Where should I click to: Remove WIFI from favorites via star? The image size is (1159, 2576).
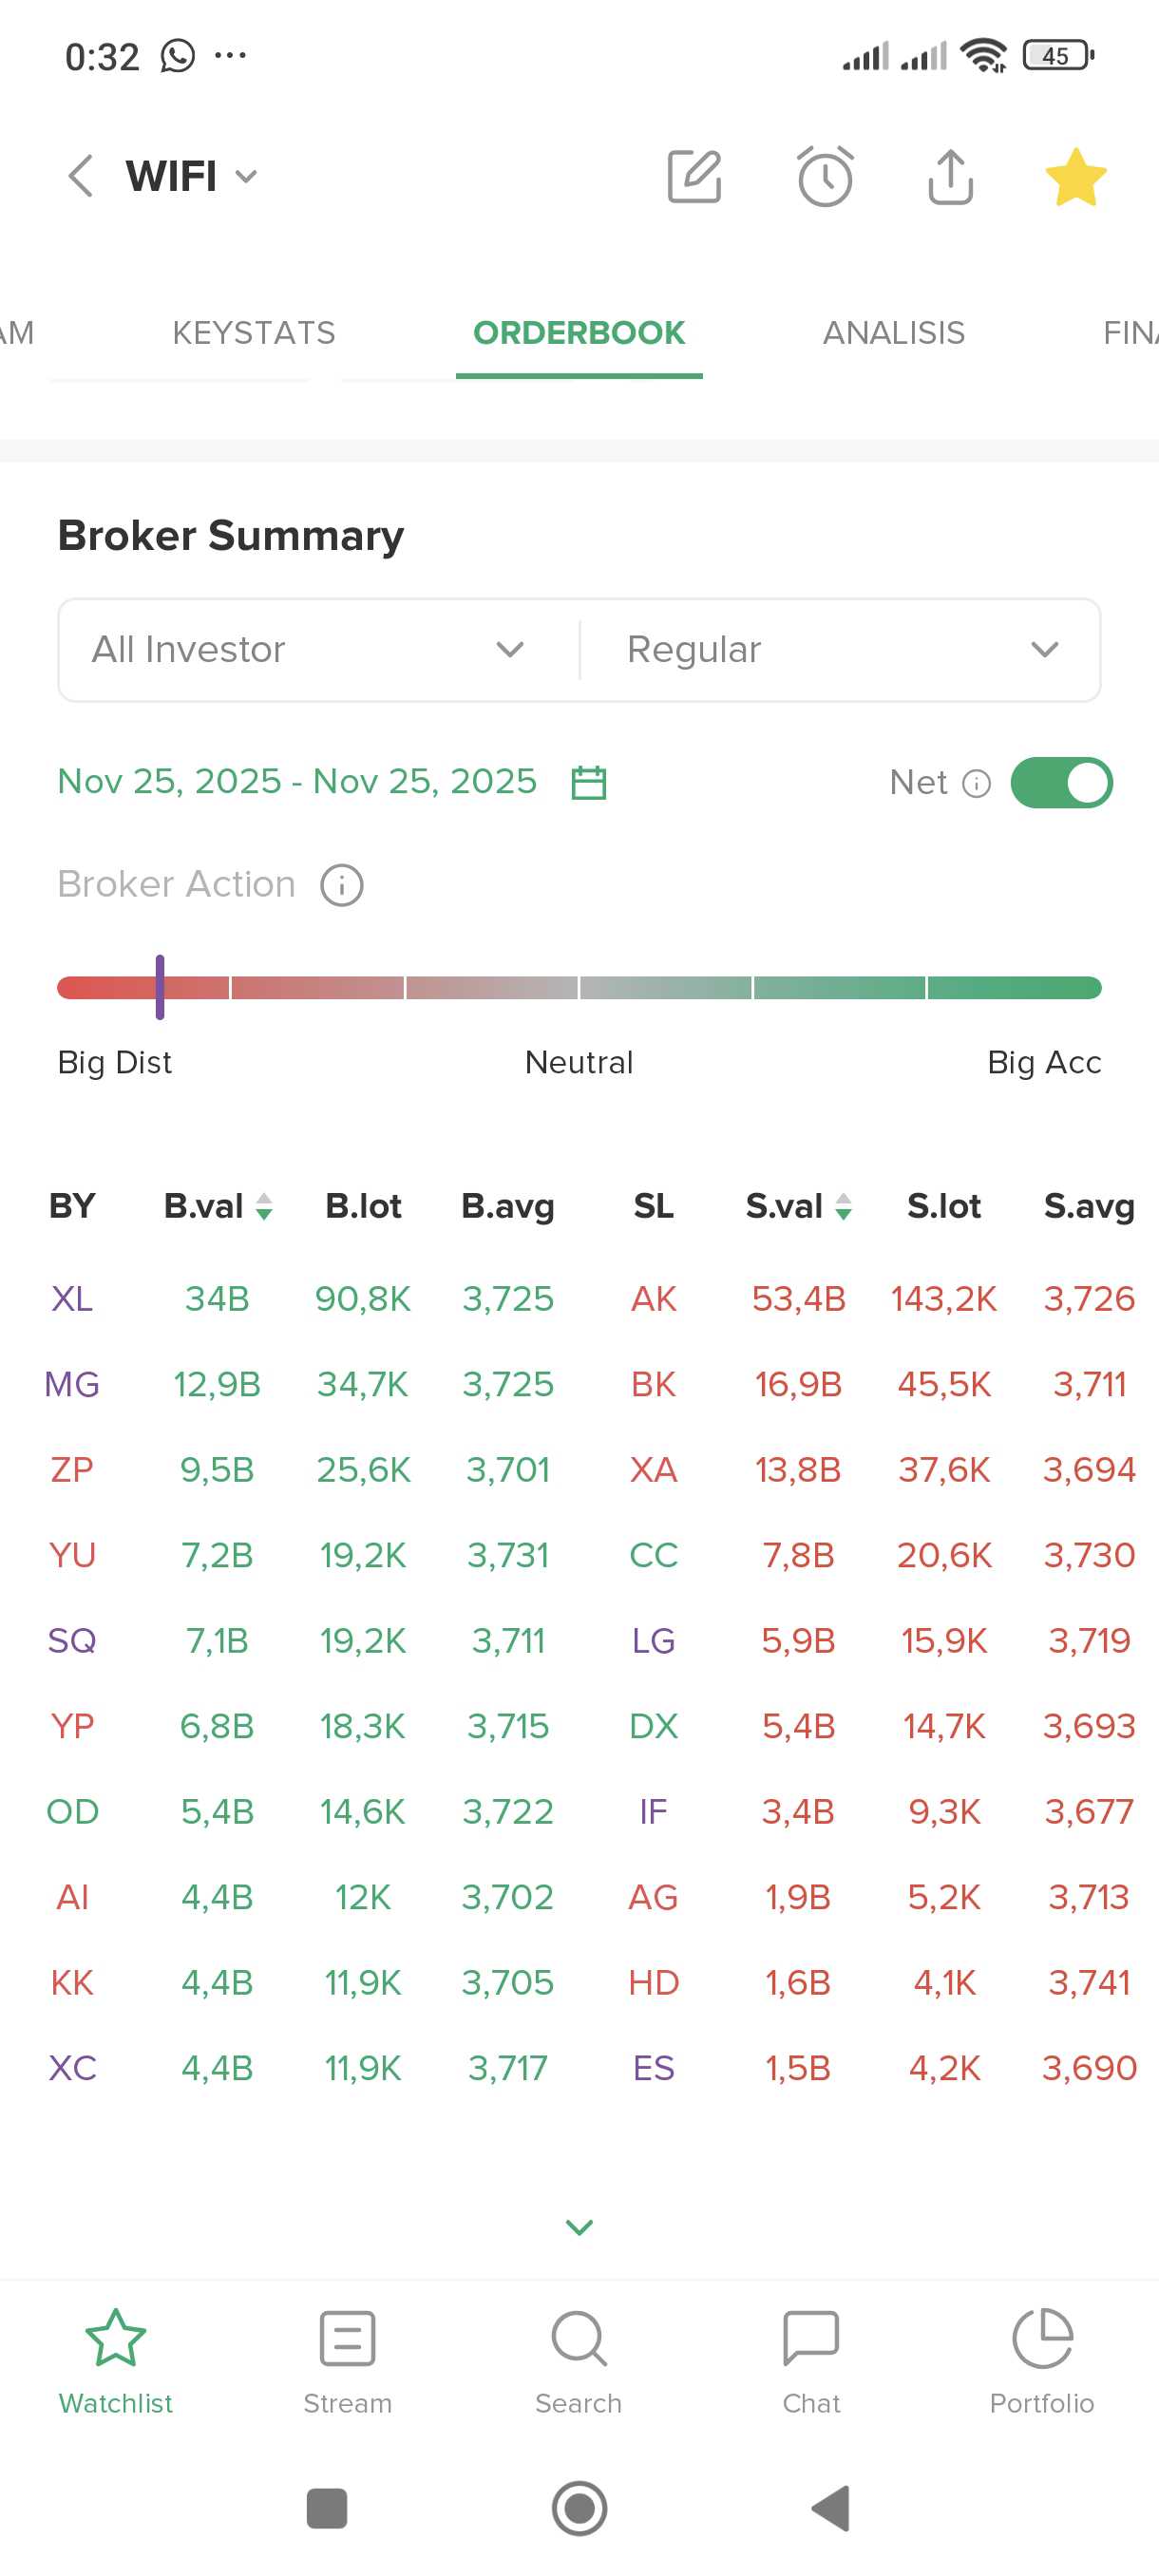1075,178
